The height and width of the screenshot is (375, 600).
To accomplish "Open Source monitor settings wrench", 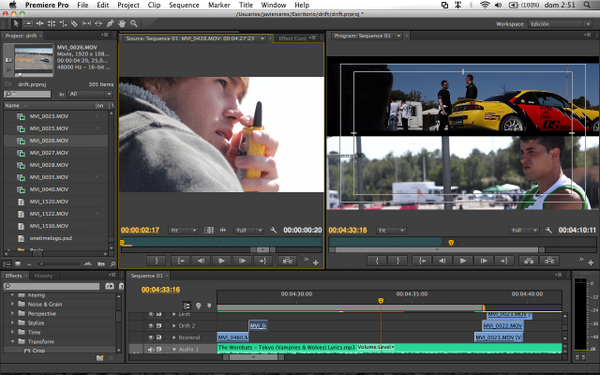I will [273, 230].
